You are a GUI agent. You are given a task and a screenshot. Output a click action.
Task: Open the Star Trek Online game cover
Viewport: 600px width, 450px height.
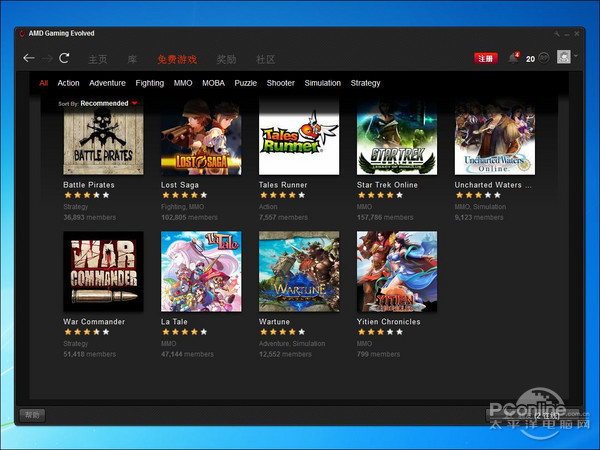(397, 140)
